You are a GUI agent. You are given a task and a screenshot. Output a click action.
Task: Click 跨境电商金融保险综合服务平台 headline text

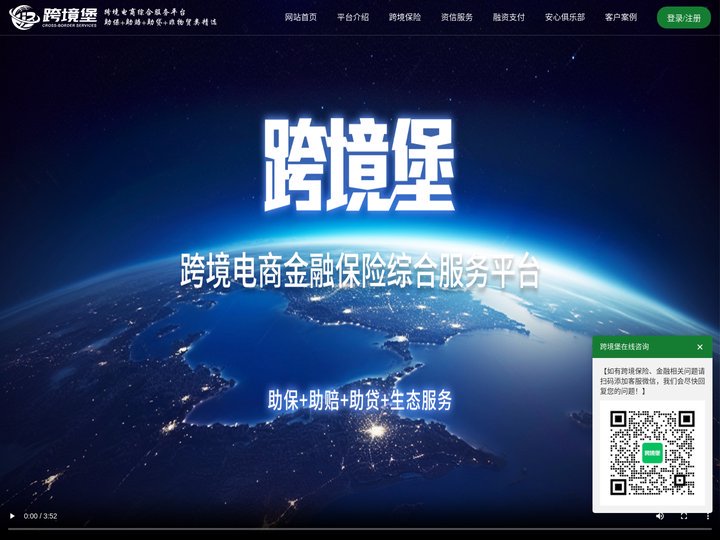coord(360,271)
